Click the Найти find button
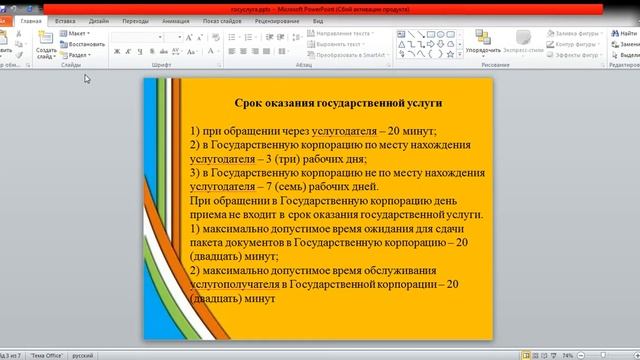The width and height of the screenshot is (640, 360). click(x=624, y=33)
